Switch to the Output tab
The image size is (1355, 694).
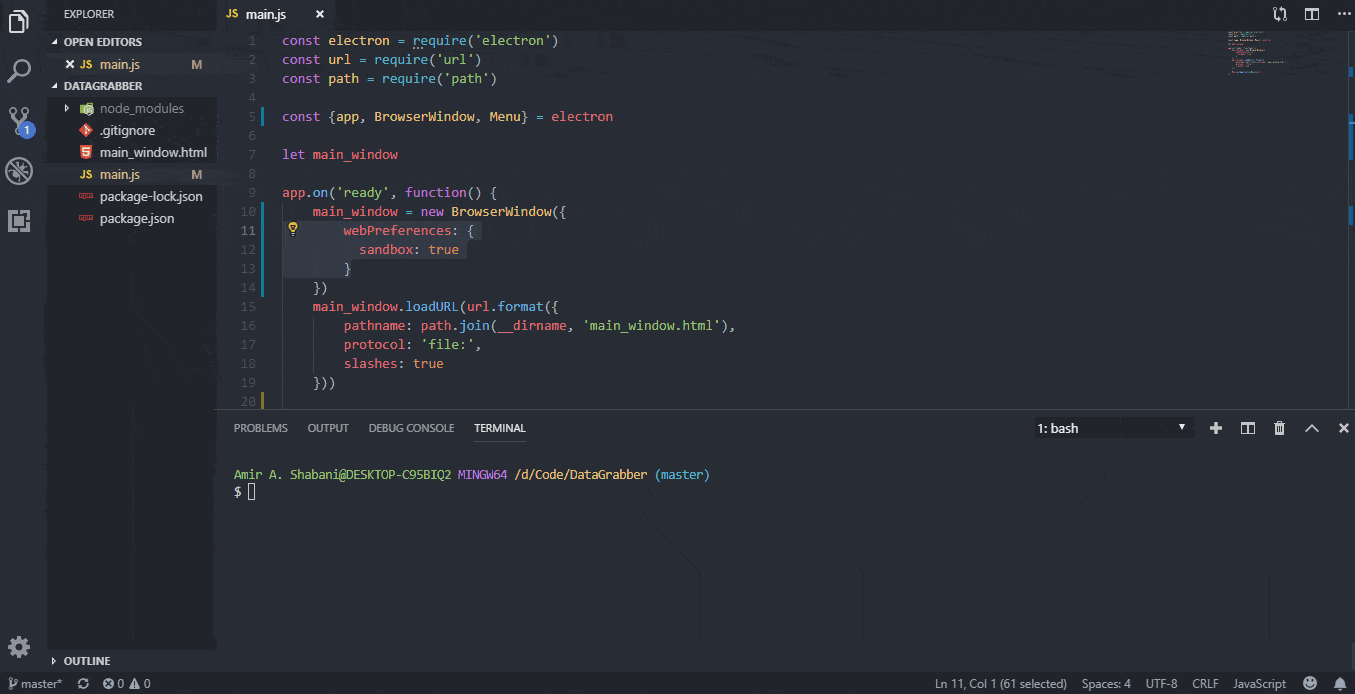pos(328,428)
